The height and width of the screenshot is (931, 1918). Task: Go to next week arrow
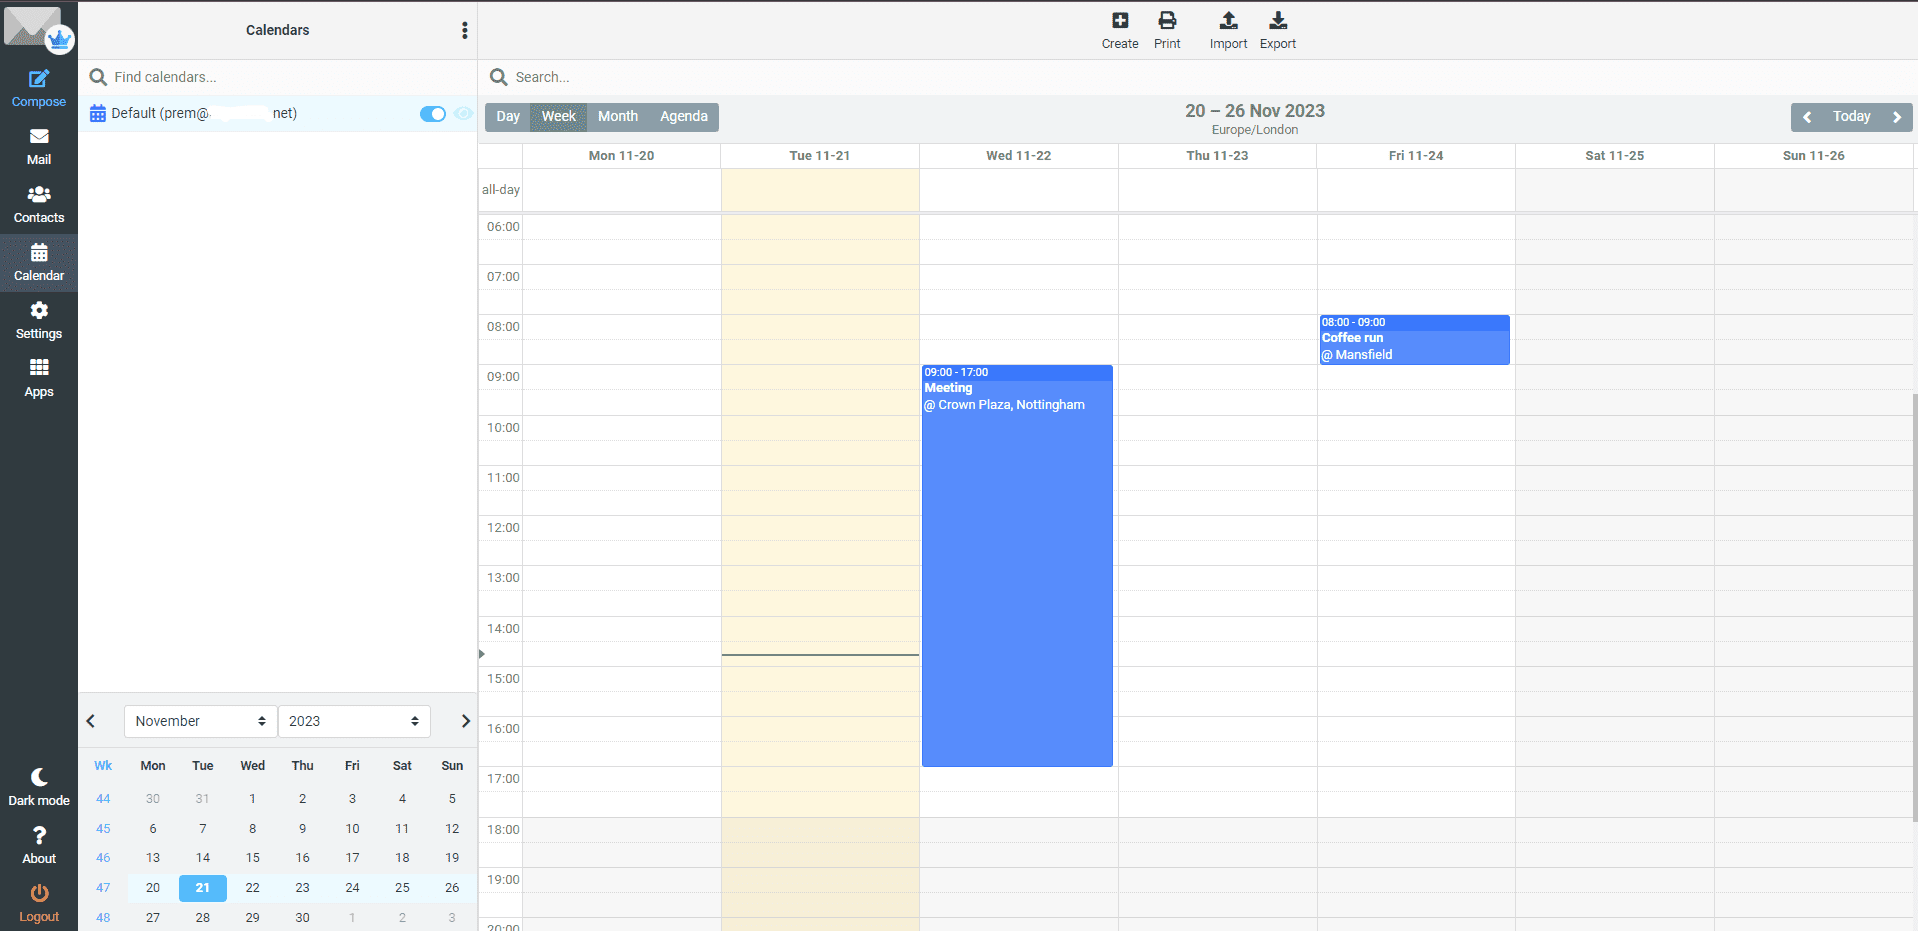pos(1897,117)
